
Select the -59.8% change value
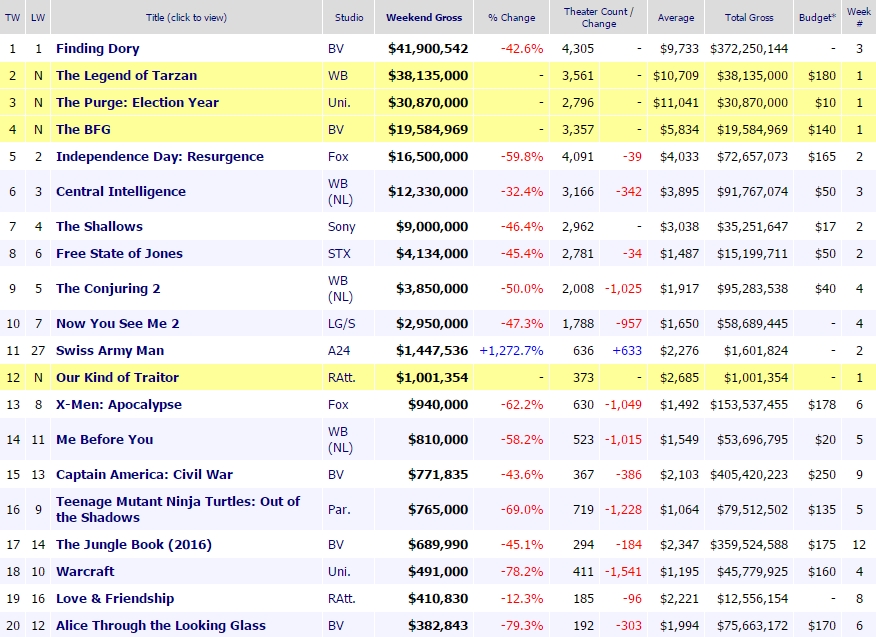coord(522,156)
